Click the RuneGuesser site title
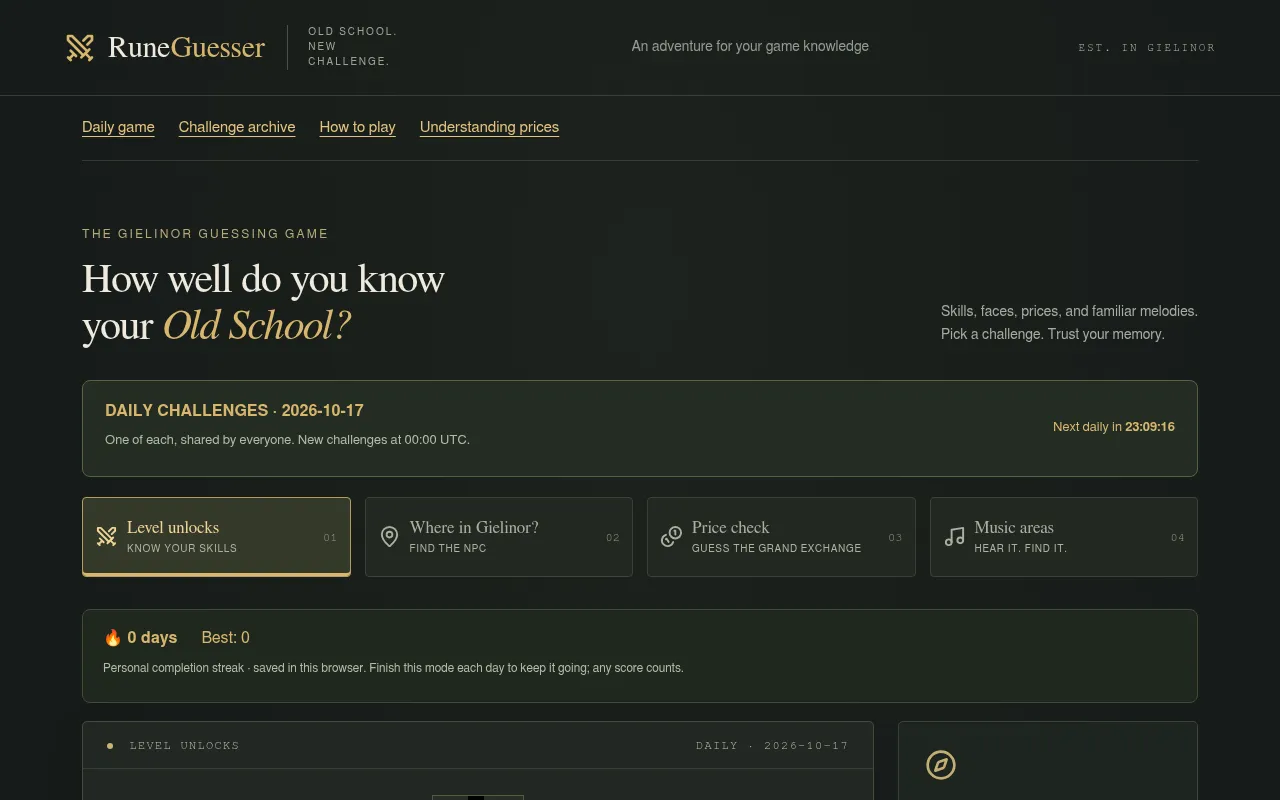The width and height of the screenshot is (1280, 800). (x=187, y=47)
